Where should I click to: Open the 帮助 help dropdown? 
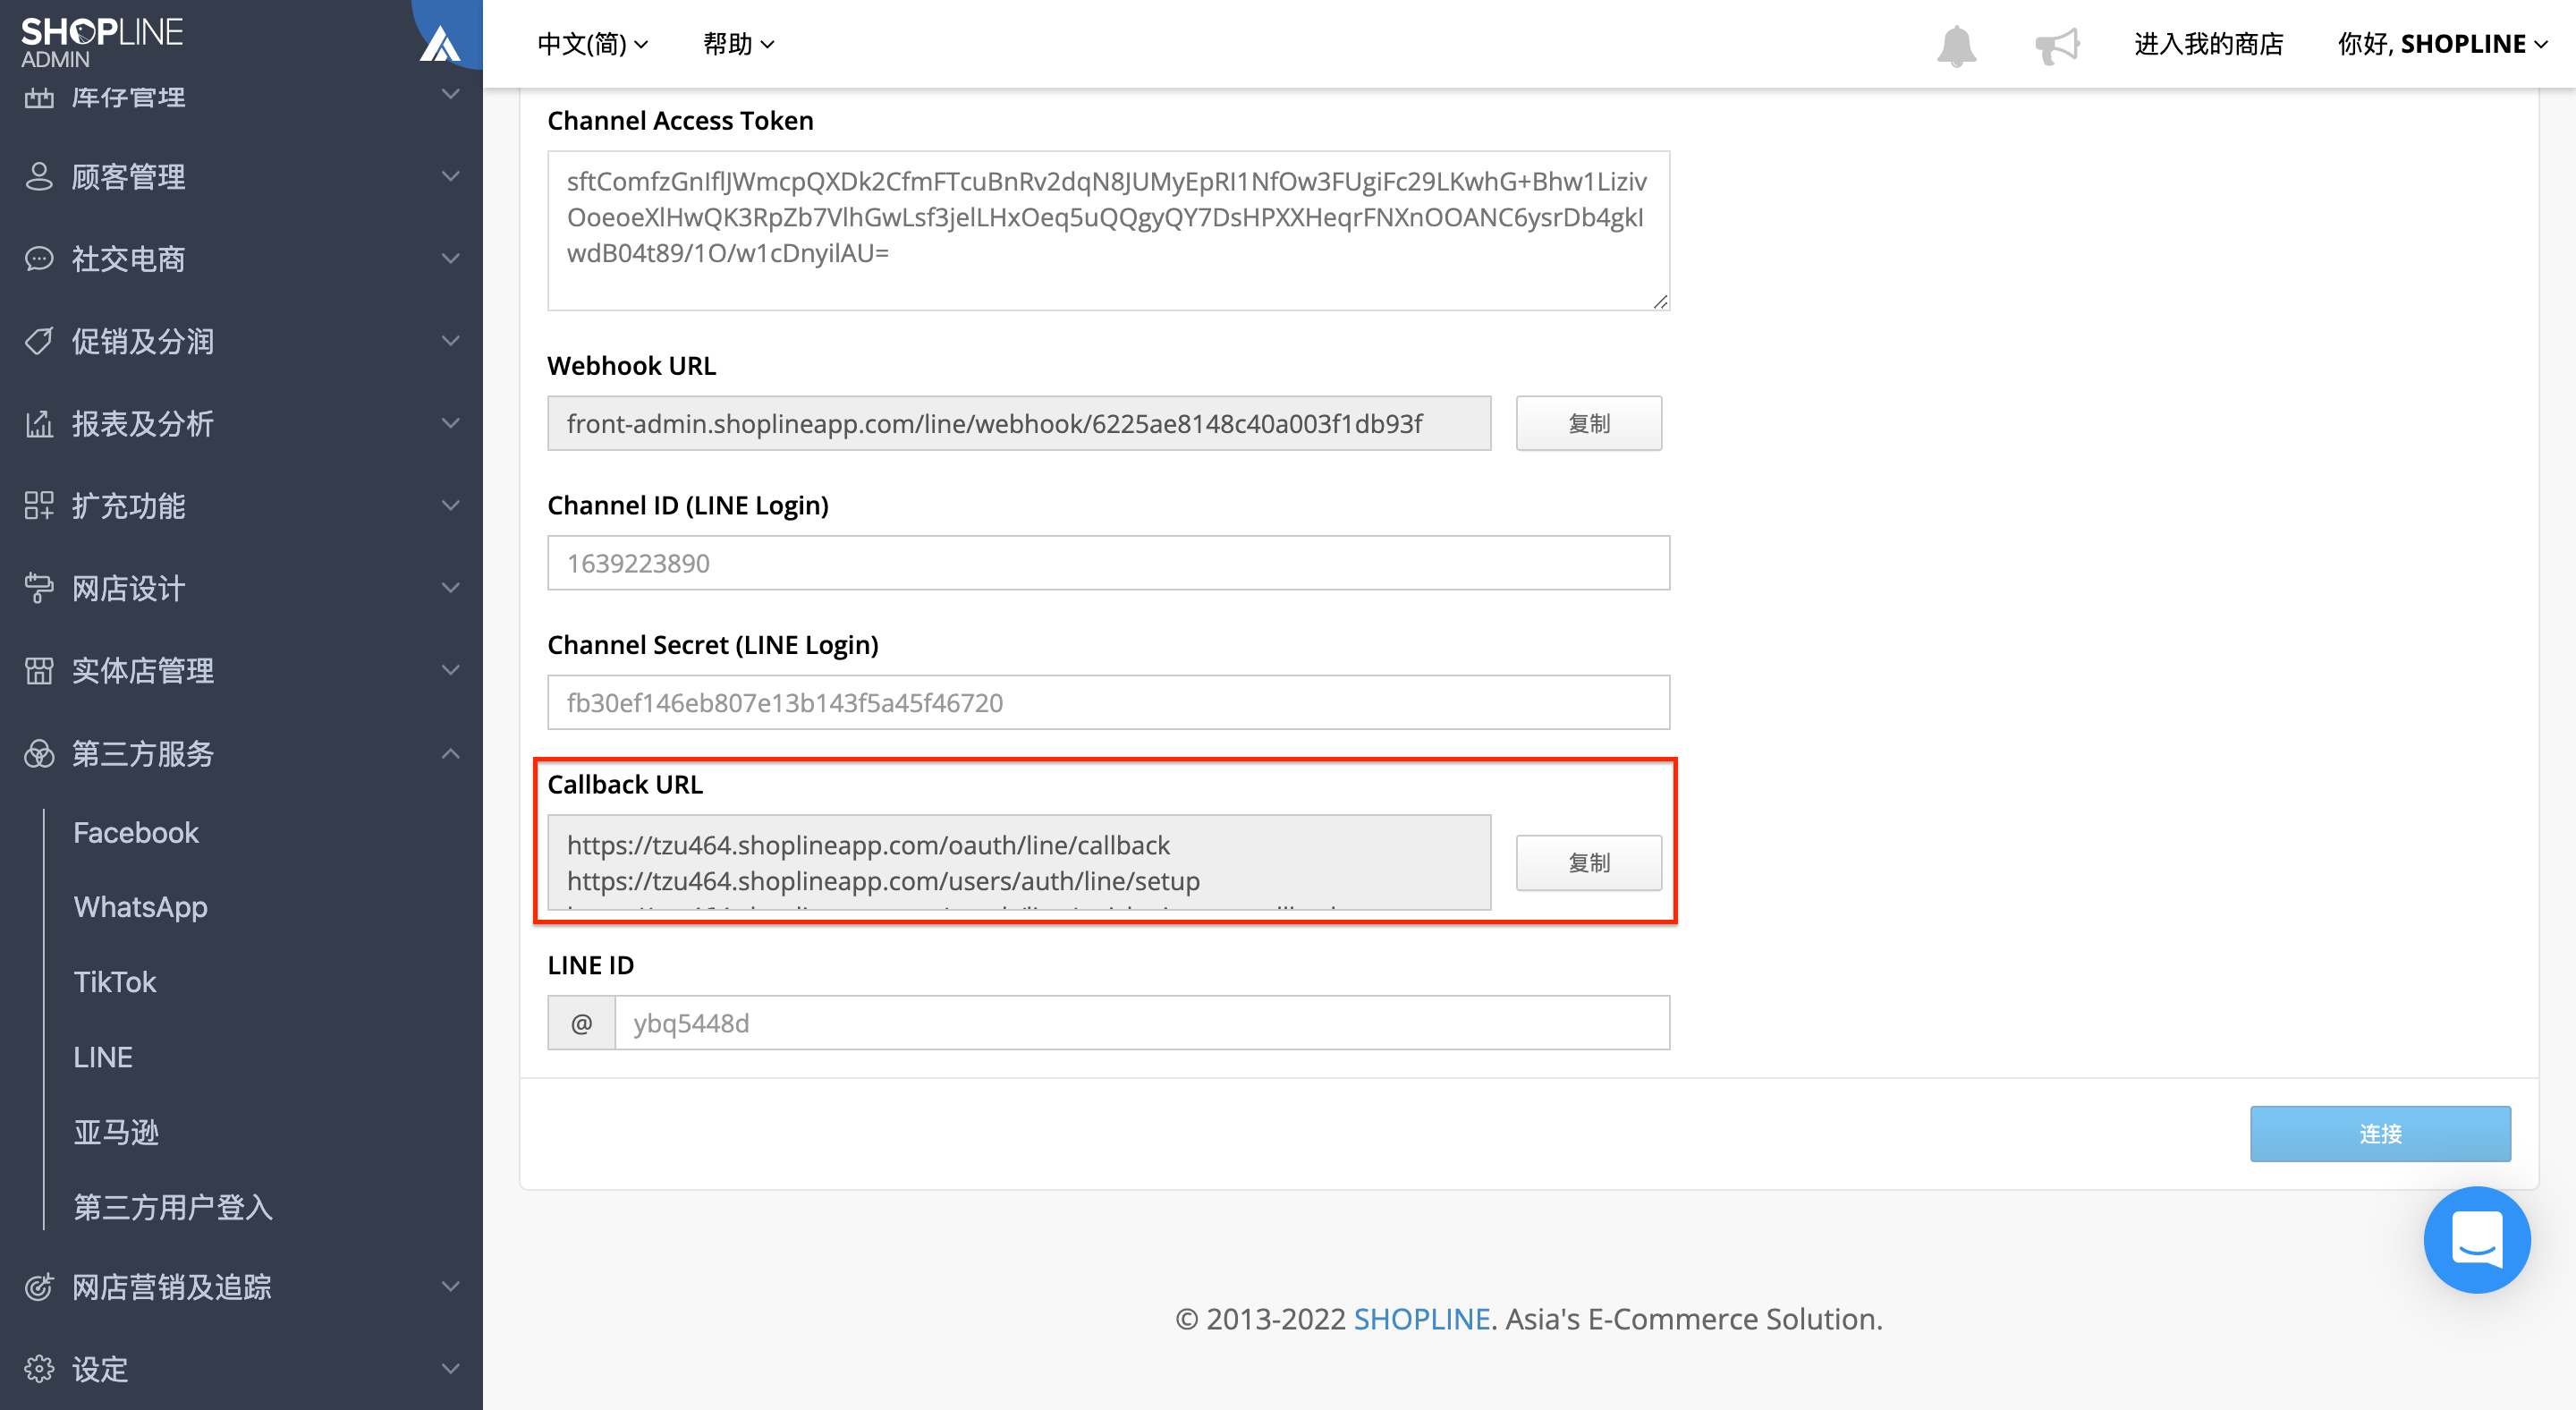[x=739, y=44]
